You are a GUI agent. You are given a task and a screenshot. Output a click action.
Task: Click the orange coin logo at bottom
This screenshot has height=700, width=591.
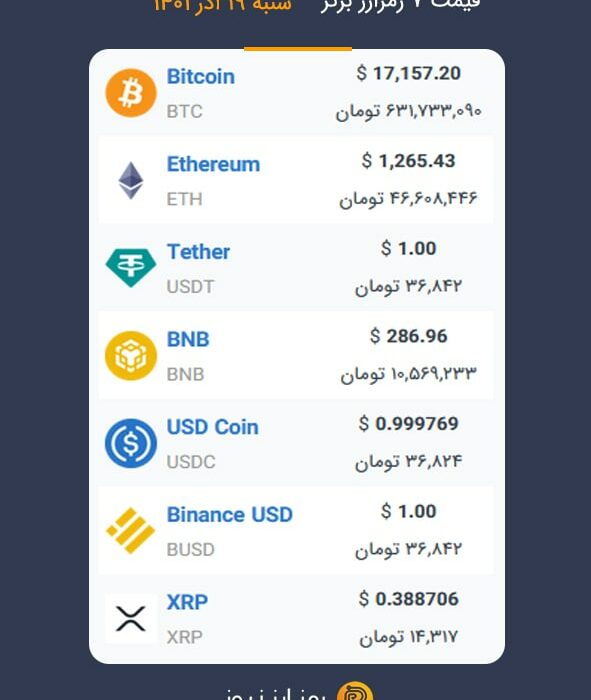pyautogui.click(x=355, y=692)
